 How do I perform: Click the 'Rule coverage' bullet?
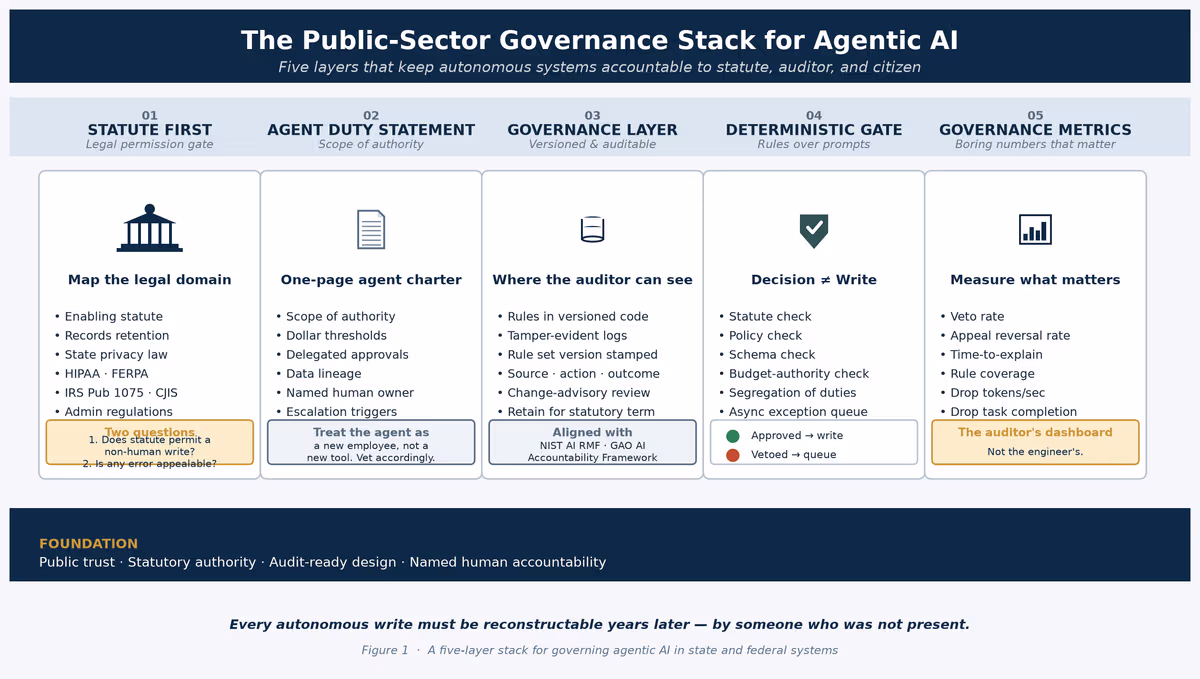point(985,374)
